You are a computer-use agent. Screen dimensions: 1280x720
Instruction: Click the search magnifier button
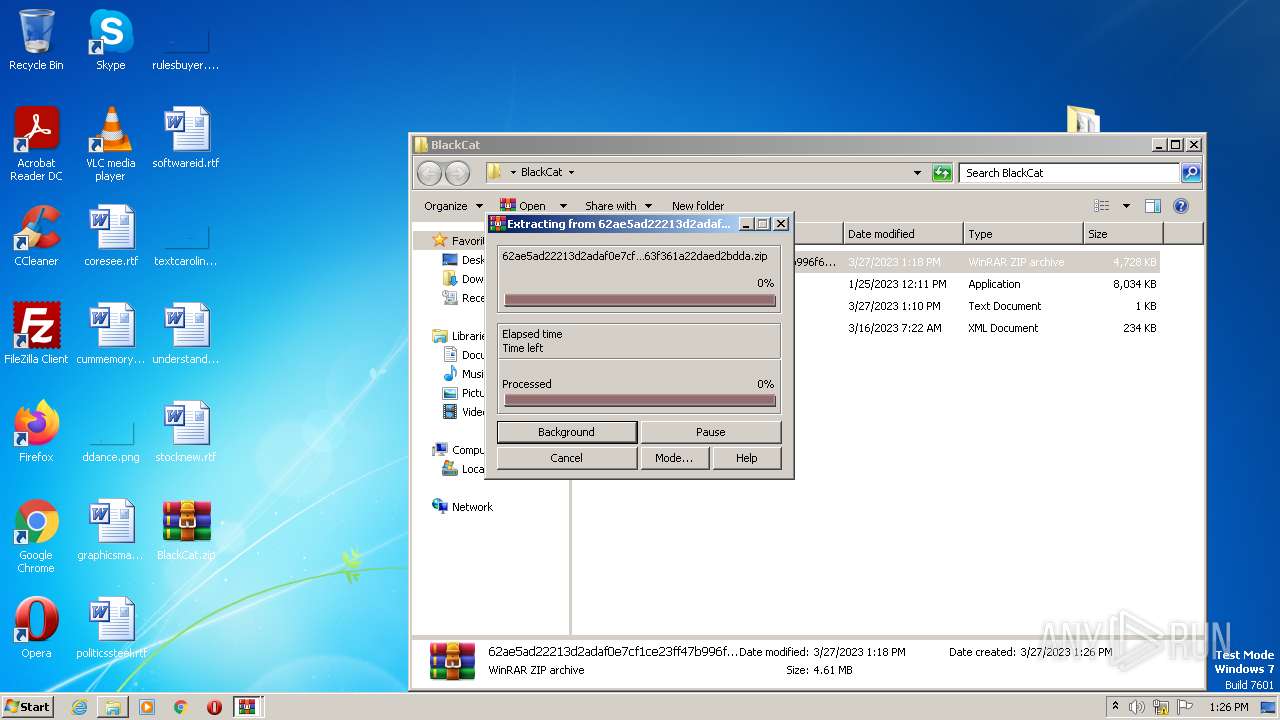(1191, 173)
